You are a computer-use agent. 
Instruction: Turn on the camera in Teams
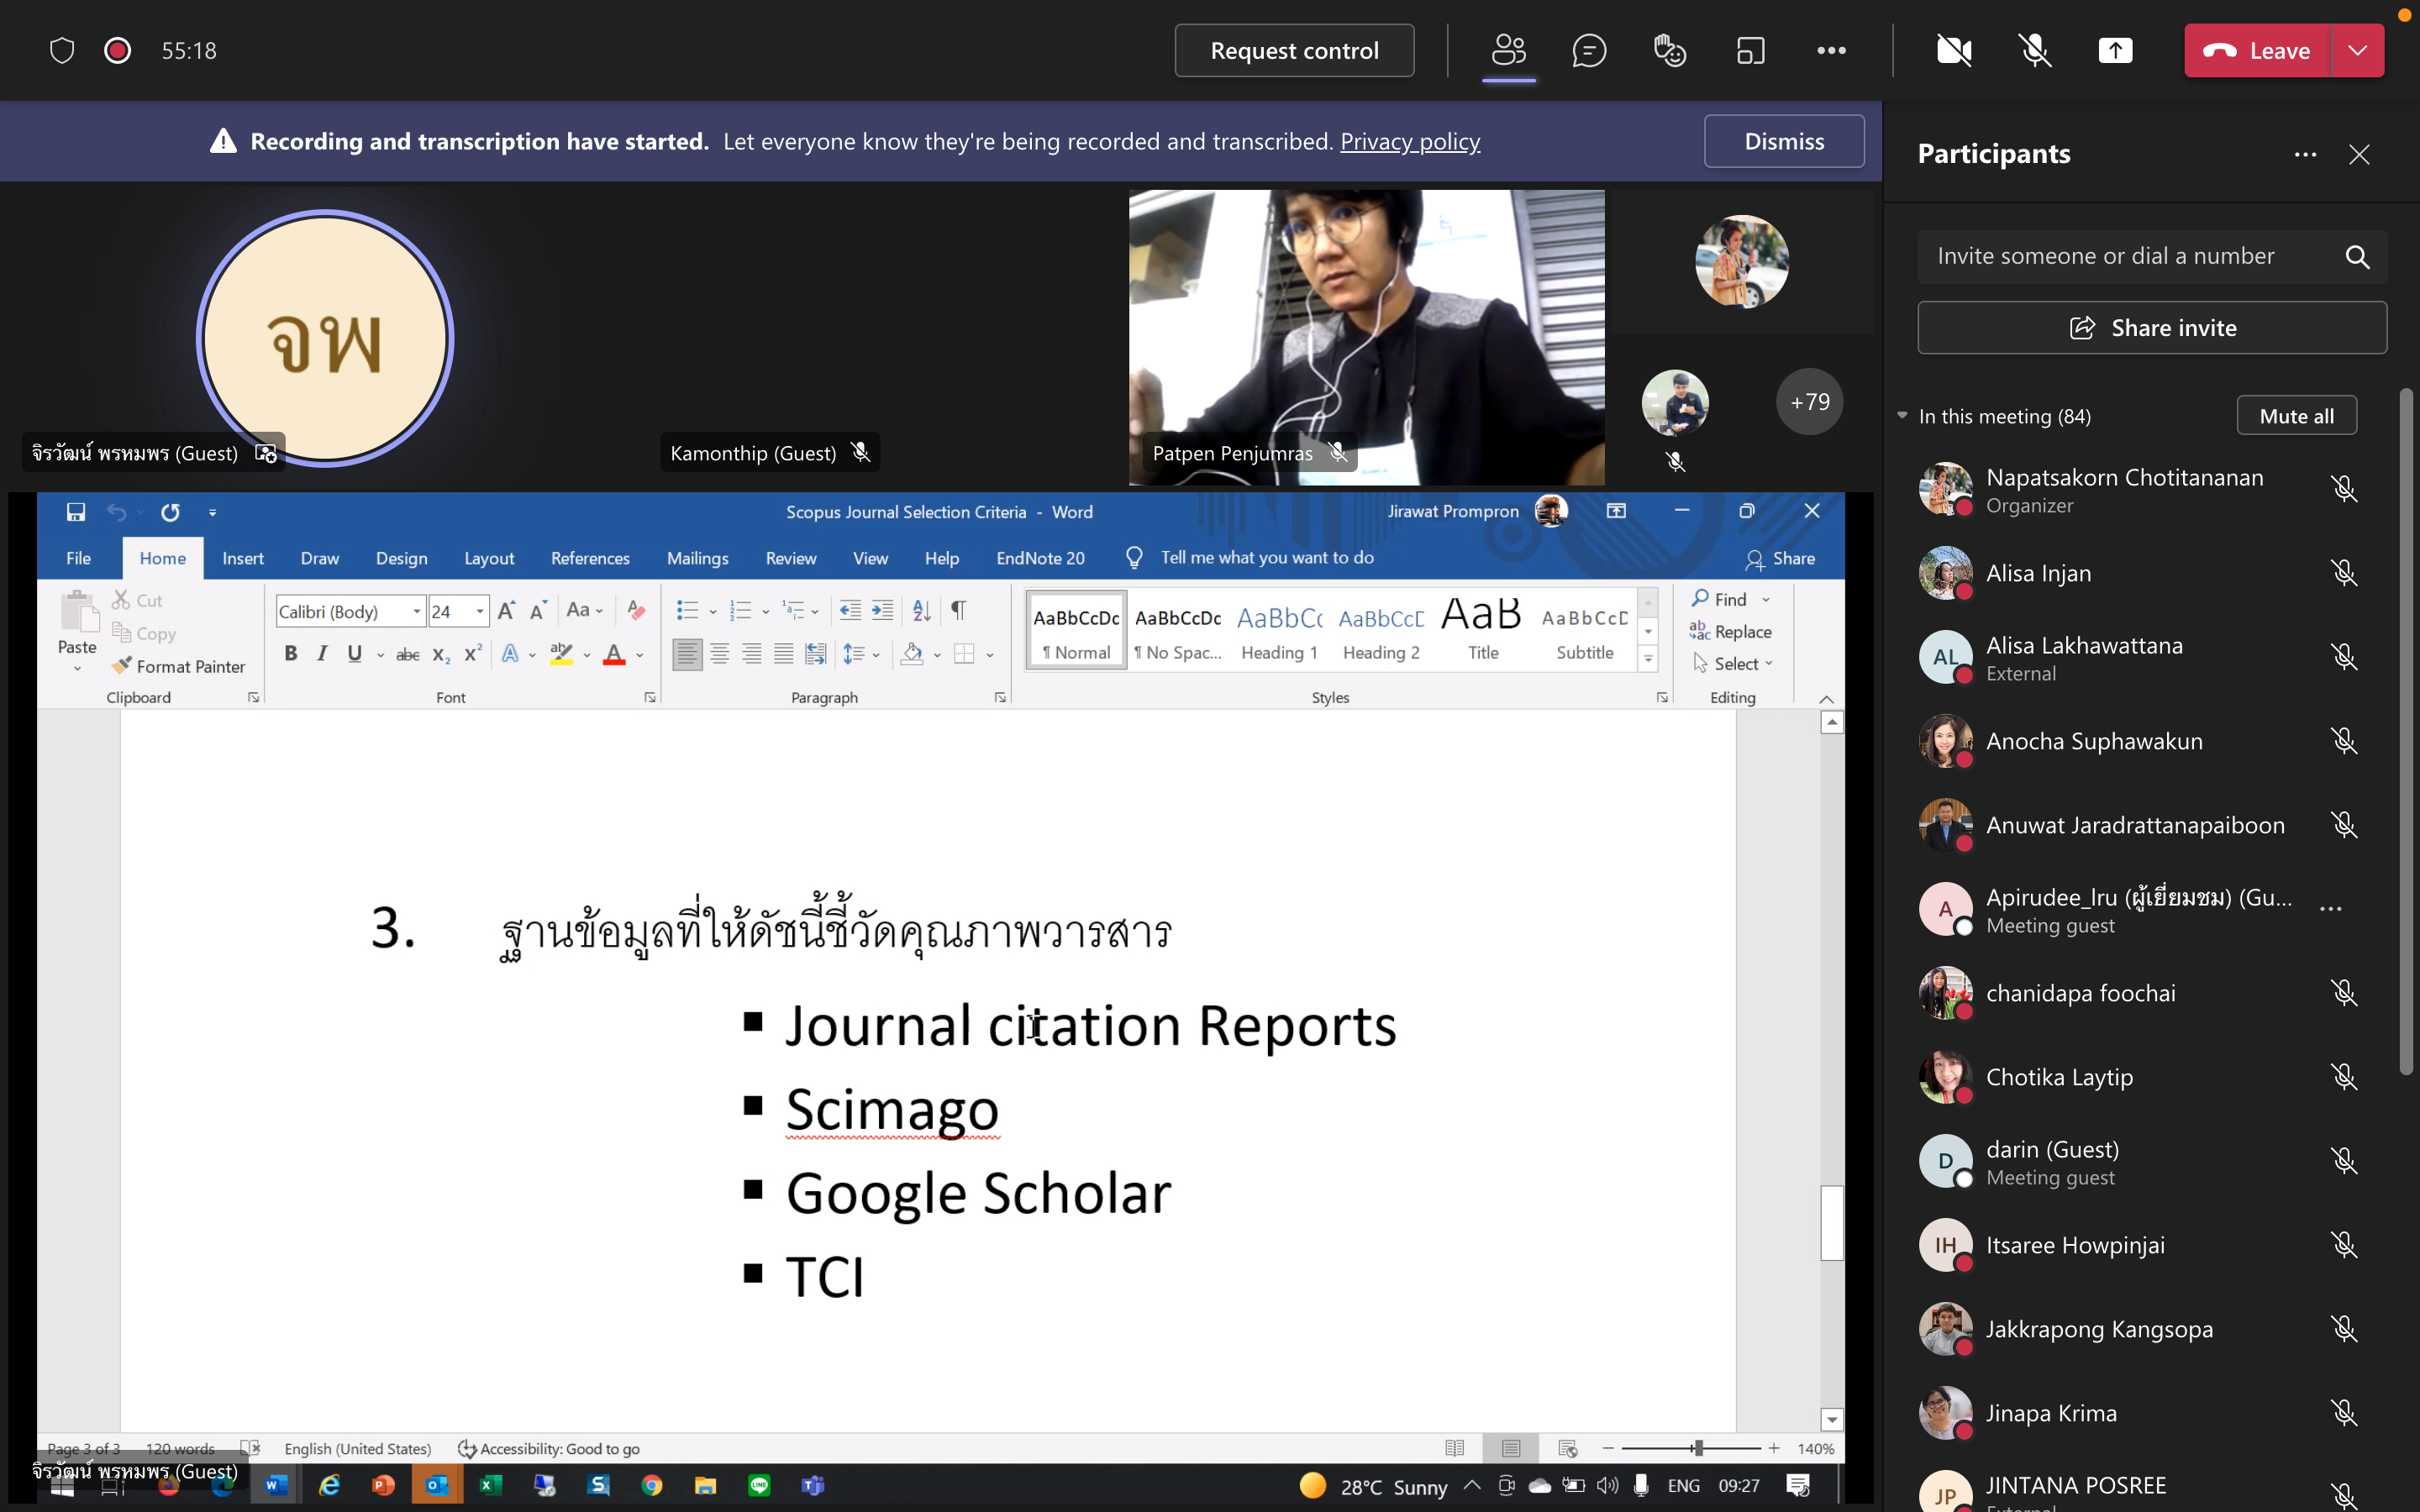1954,51
